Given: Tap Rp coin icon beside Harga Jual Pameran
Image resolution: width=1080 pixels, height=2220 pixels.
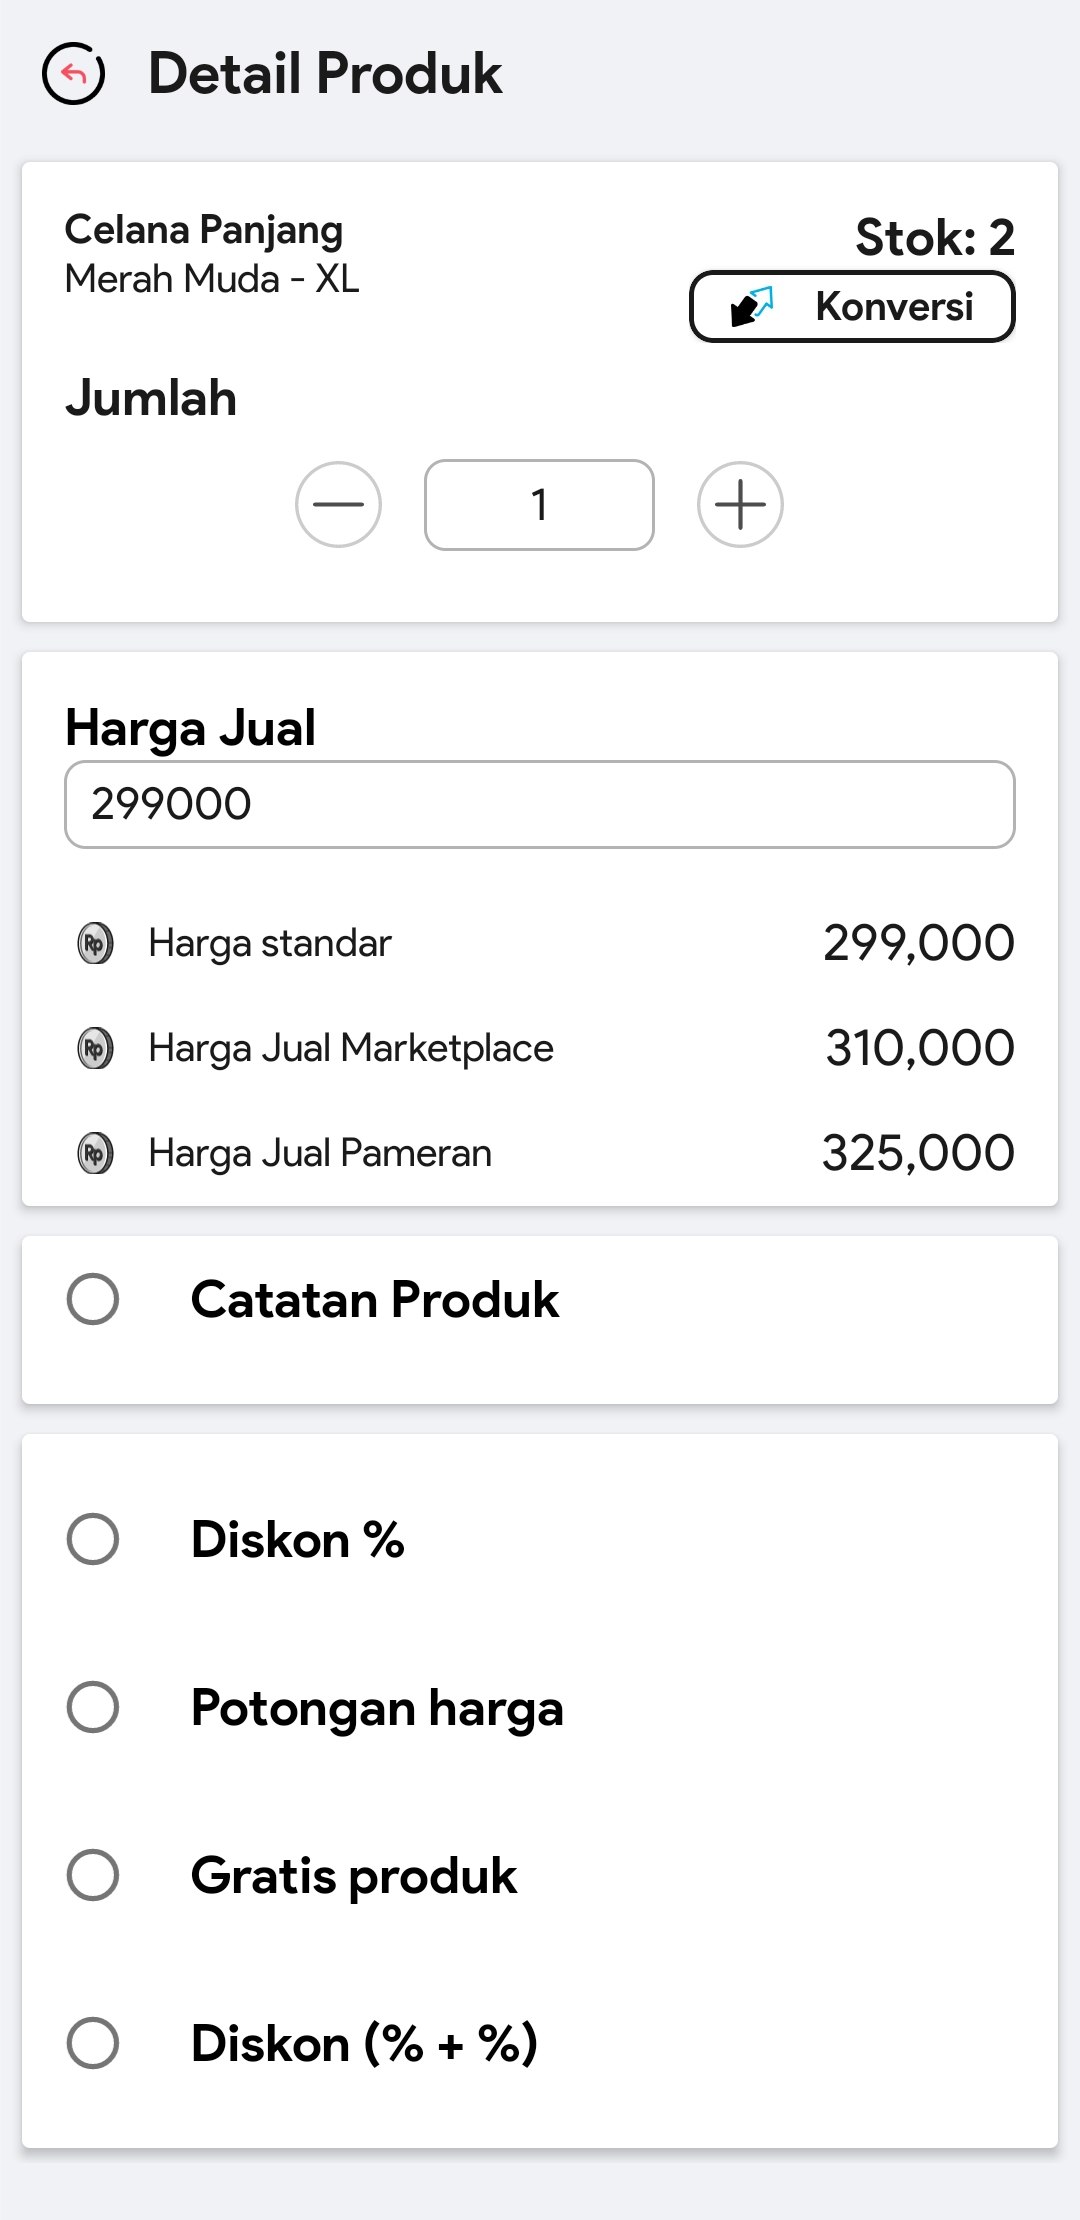Looking at the screenshot, I should [95, 1153].
